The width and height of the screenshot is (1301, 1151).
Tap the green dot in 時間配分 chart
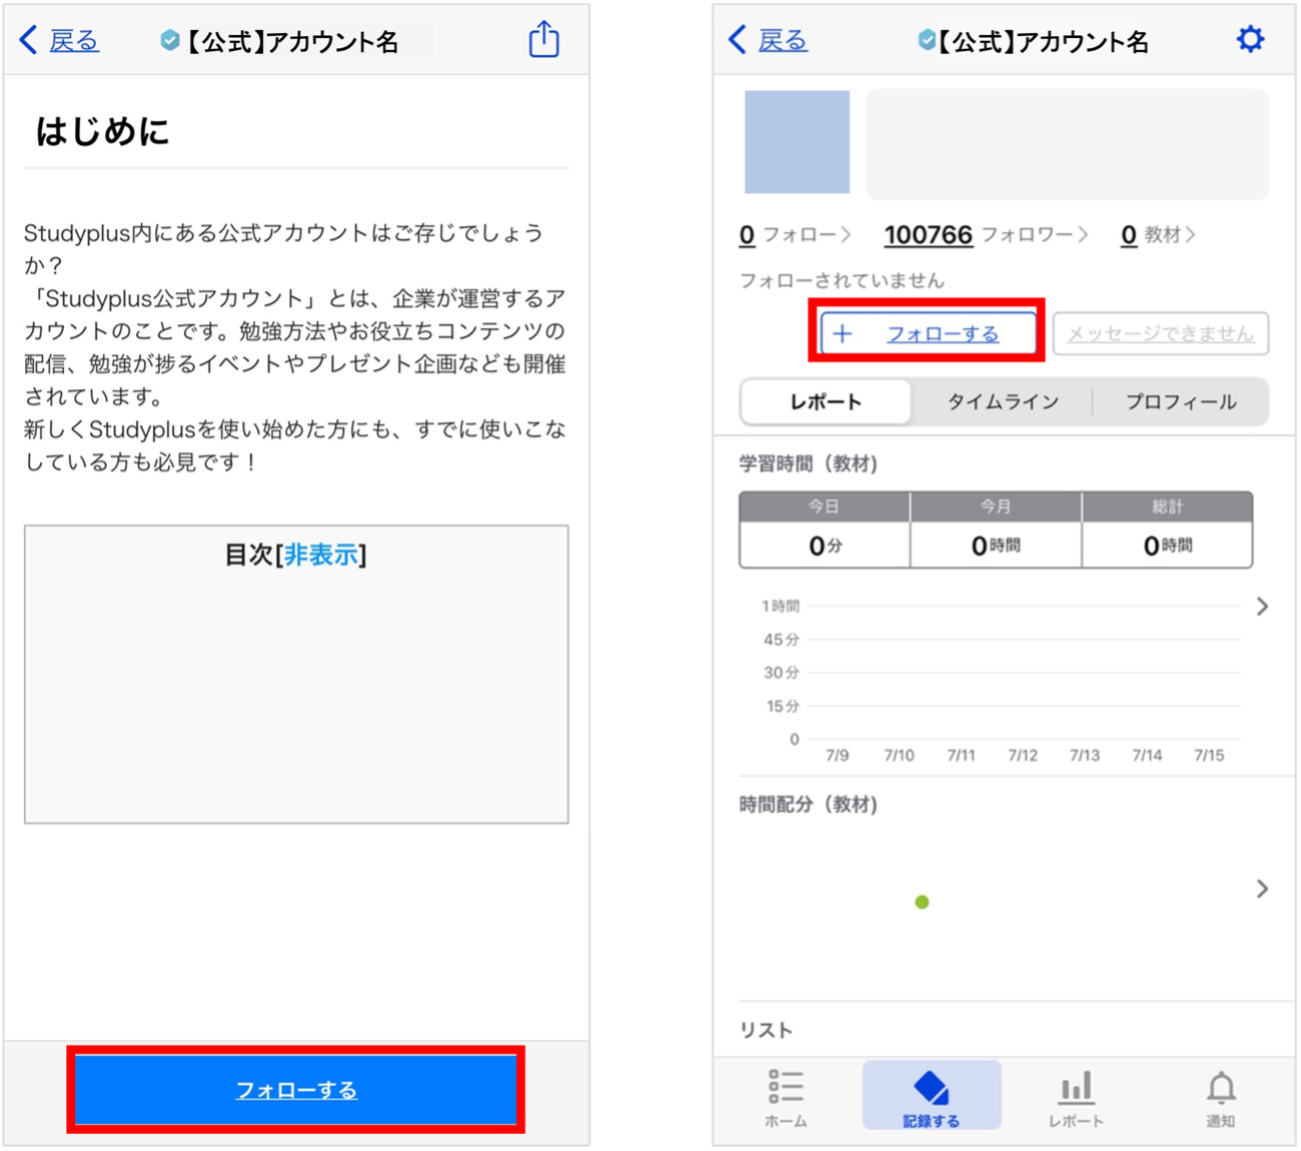click(x=922, y=902)
